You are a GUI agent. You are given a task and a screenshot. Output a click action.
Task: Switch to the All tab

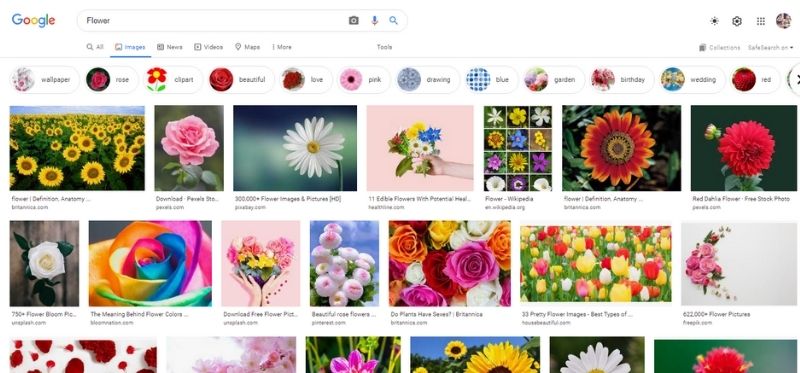pyautogui.click(x=95, y=47)
